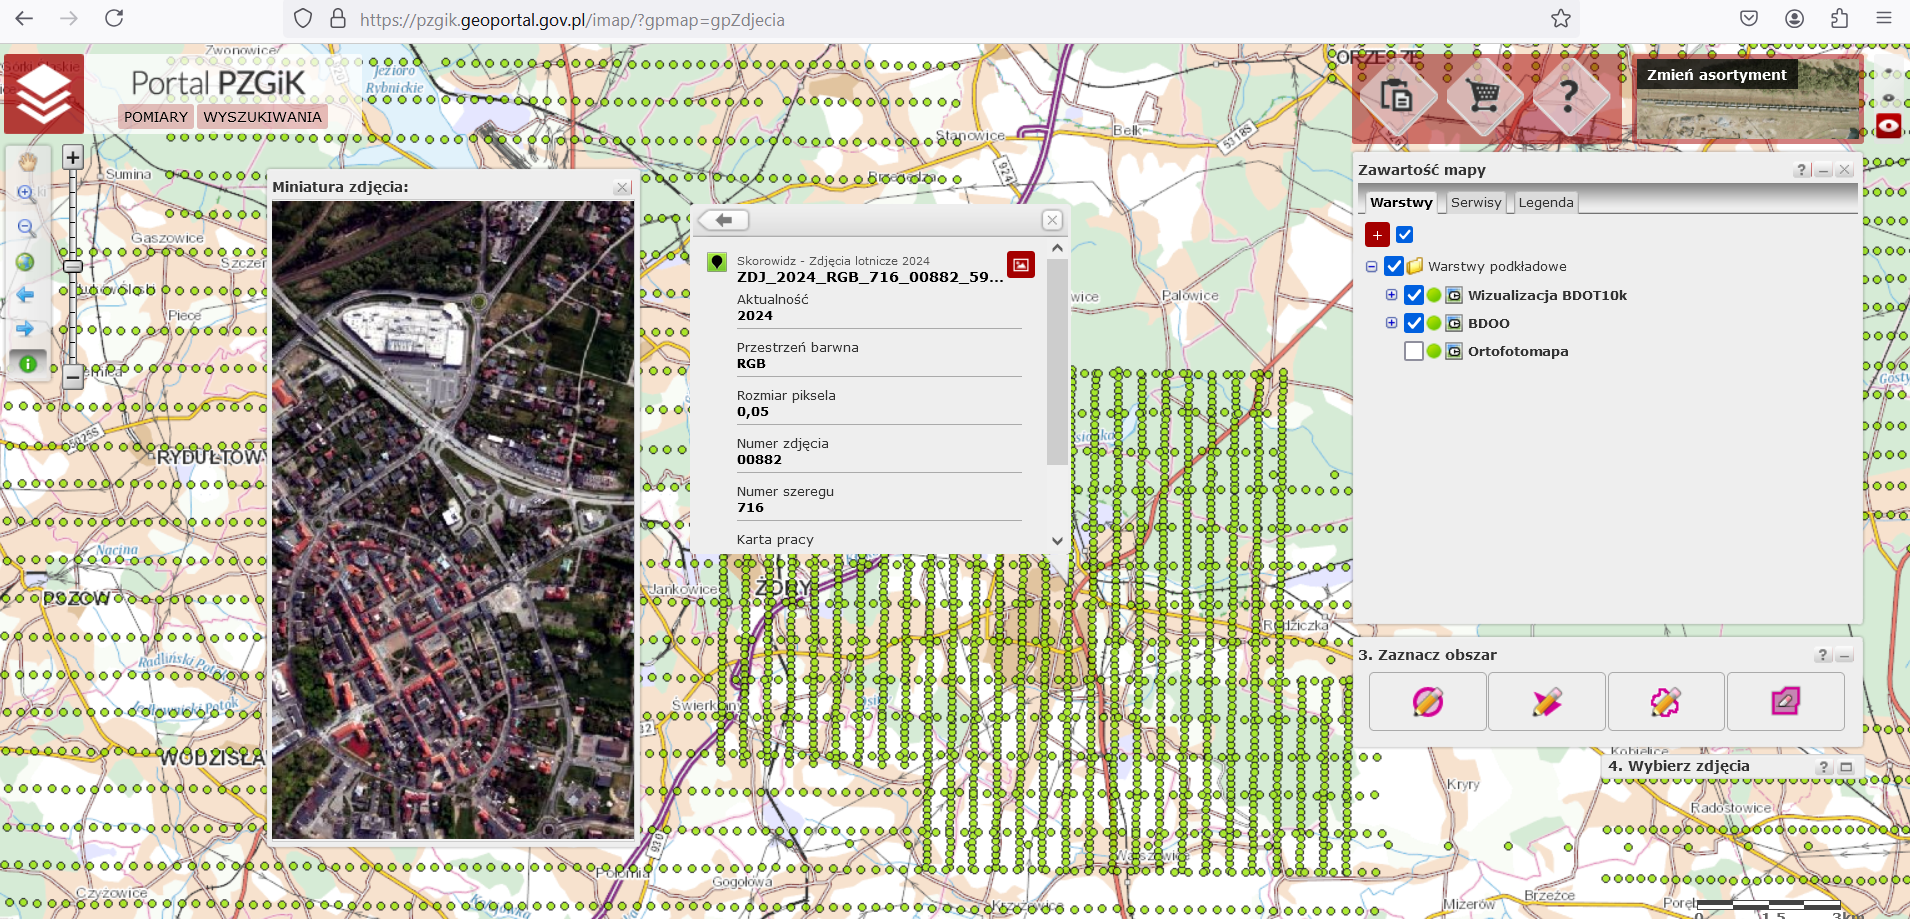1910x919 pixels.
Task: Open the layers stack logo button
Action: (x=44, y=94)
